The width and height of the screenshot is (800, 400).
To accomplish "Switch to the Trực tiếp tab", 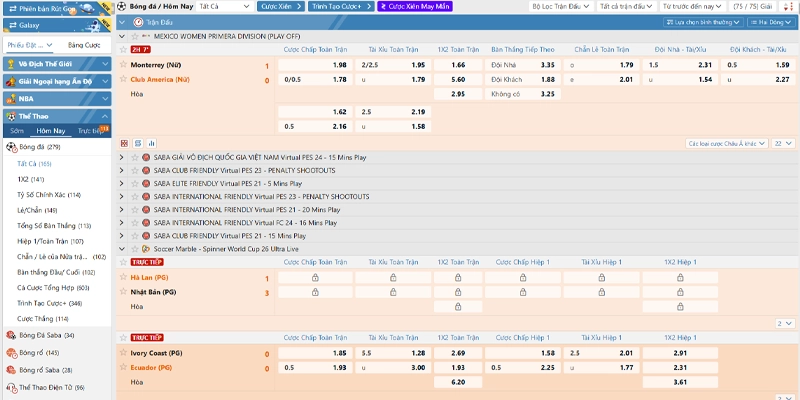I will (90, 131).
